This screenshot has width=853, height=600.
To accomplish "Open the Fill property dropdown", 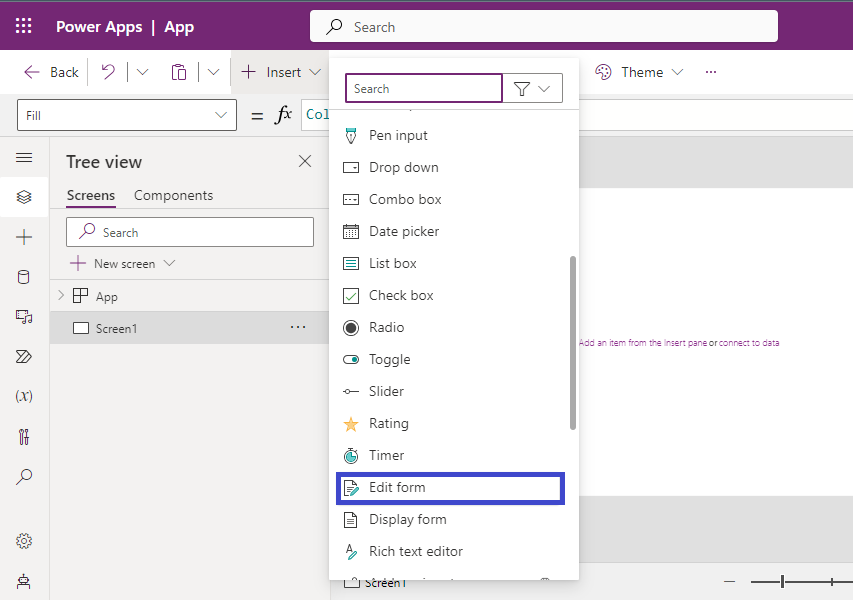I will point(221,115).
